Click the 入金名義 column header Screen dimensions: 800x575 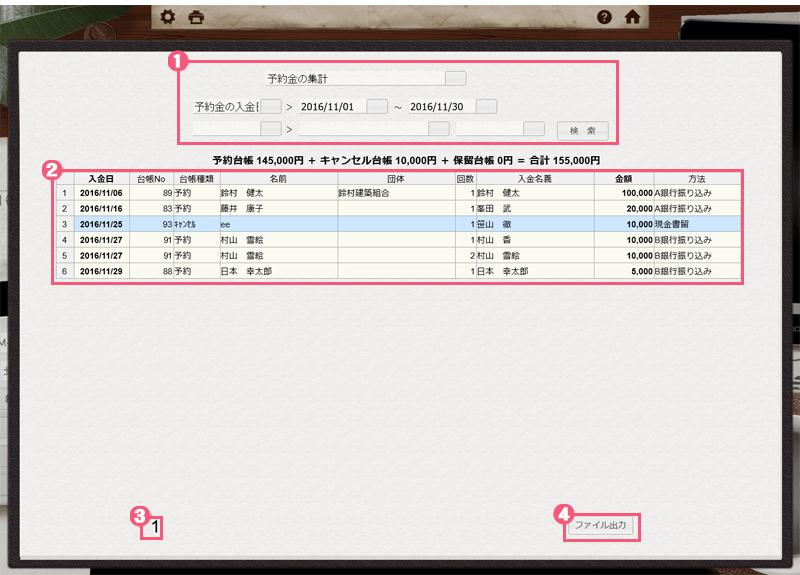535,179
